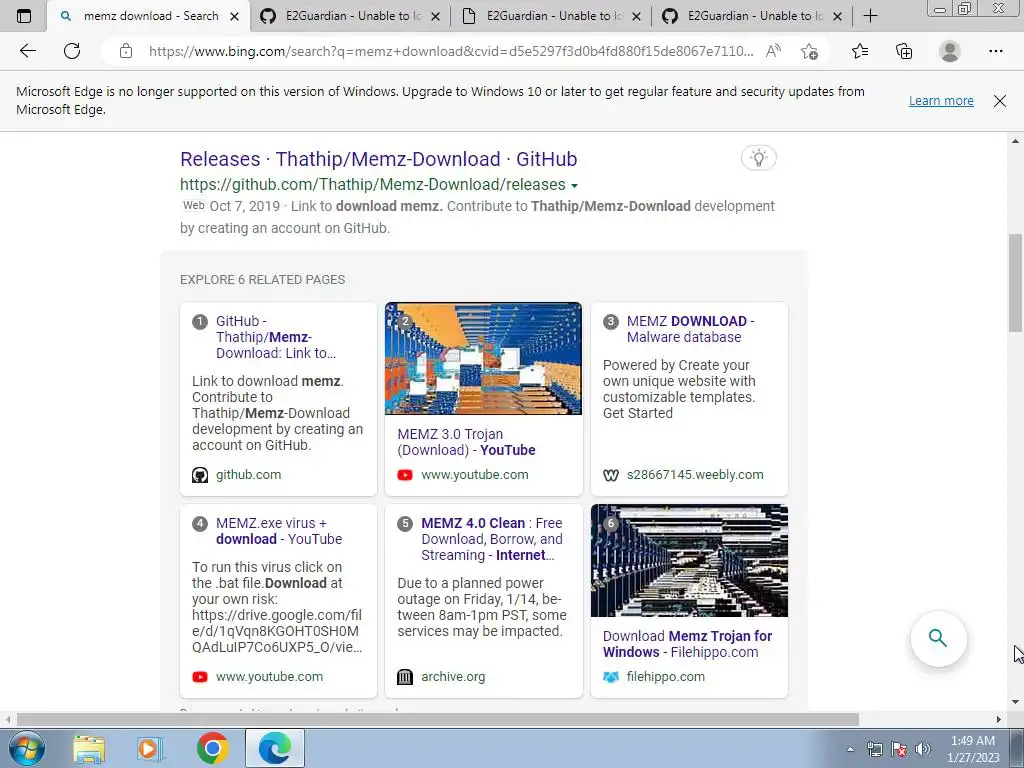Open the Windows Start menu
Viewport: 1024px width, 768px height.
point(27,748)
